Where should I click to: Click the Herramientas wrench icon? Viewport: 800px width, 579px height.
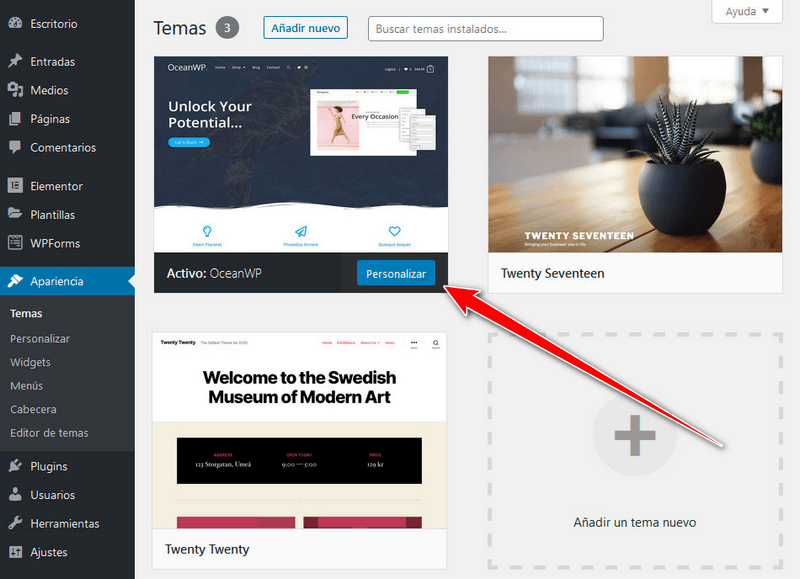pyautogui.click(x=15, y=523)
